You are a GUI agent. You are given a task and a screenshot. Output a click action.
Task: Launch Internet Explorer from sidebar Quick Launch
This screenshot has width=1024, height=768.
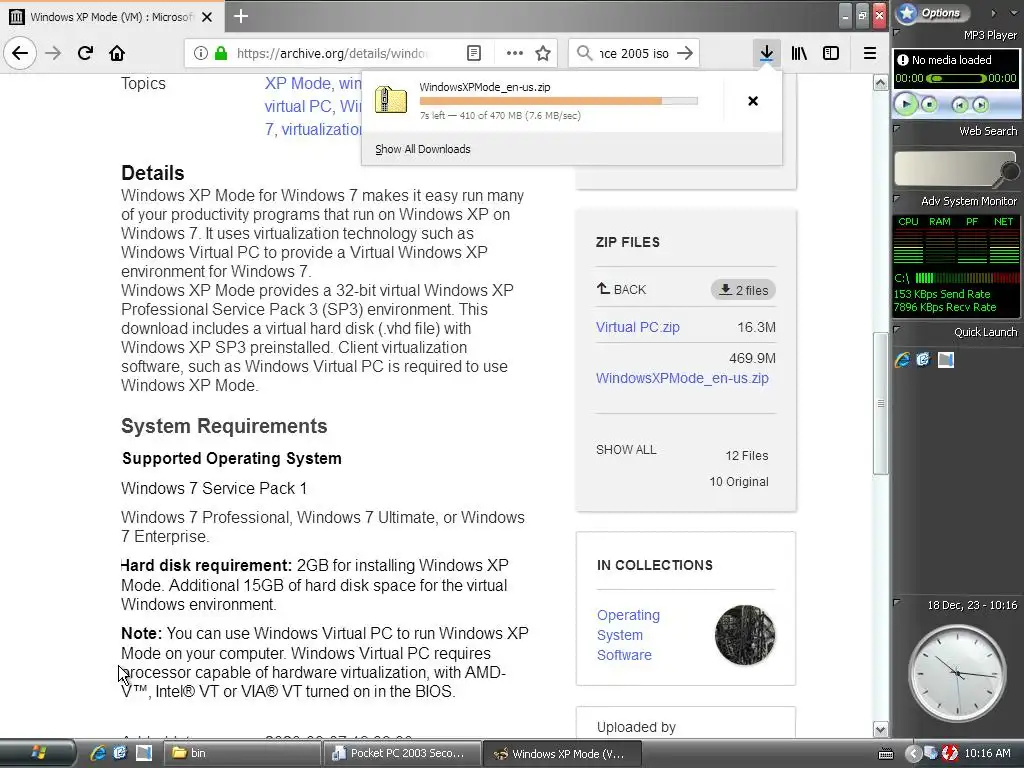pos(903,359)
